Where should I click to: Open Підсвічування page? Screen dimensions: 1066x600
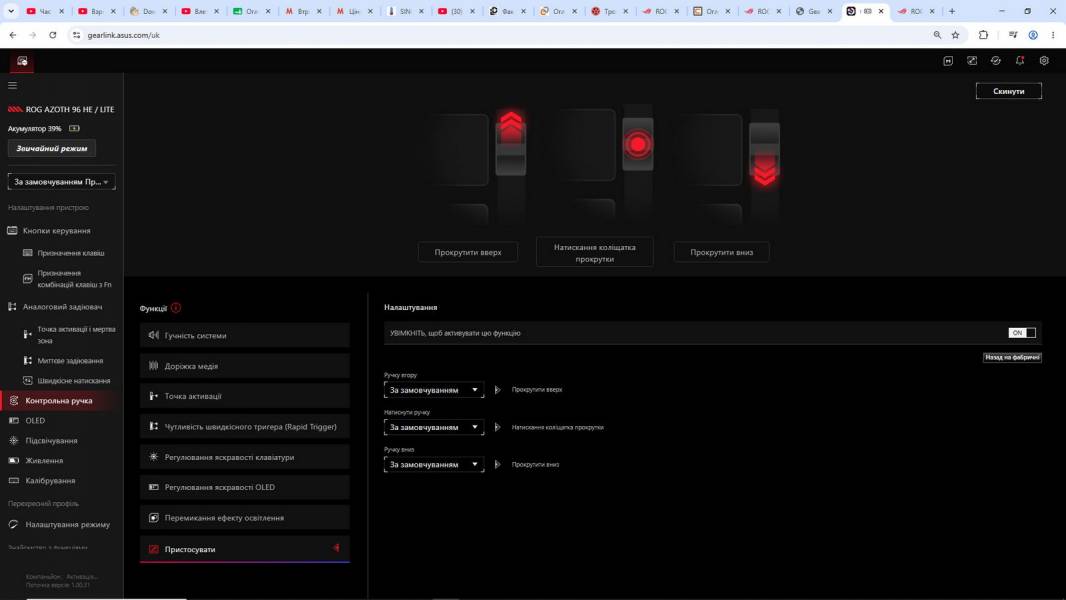[51, 441]
